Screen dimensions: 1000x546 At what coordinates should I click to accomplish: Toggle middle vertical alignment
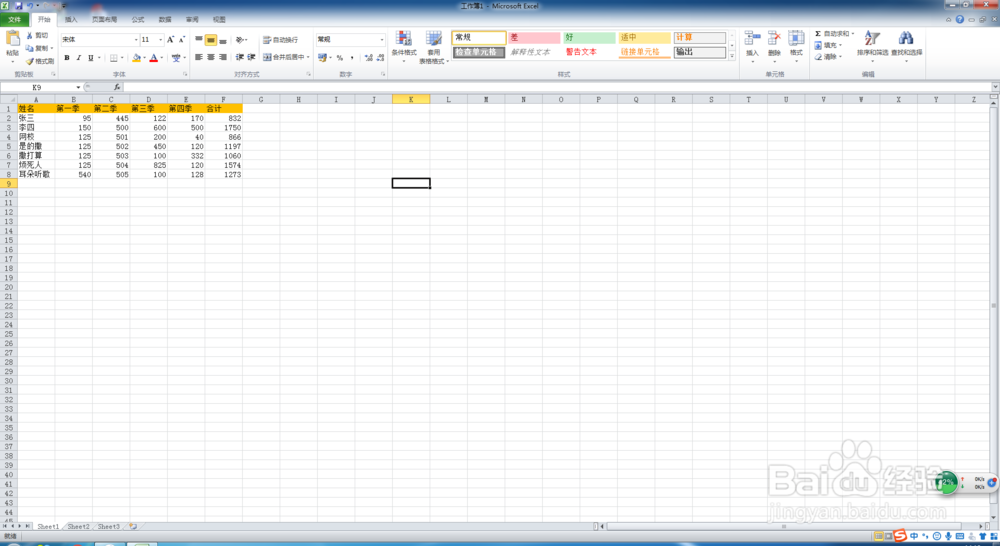click(210, 40)
